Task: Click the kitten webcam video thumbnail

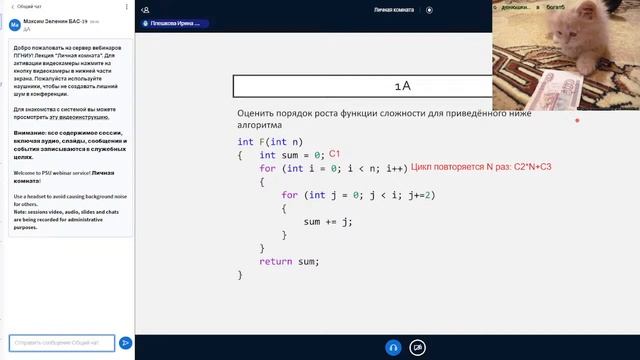Action: 566,55
